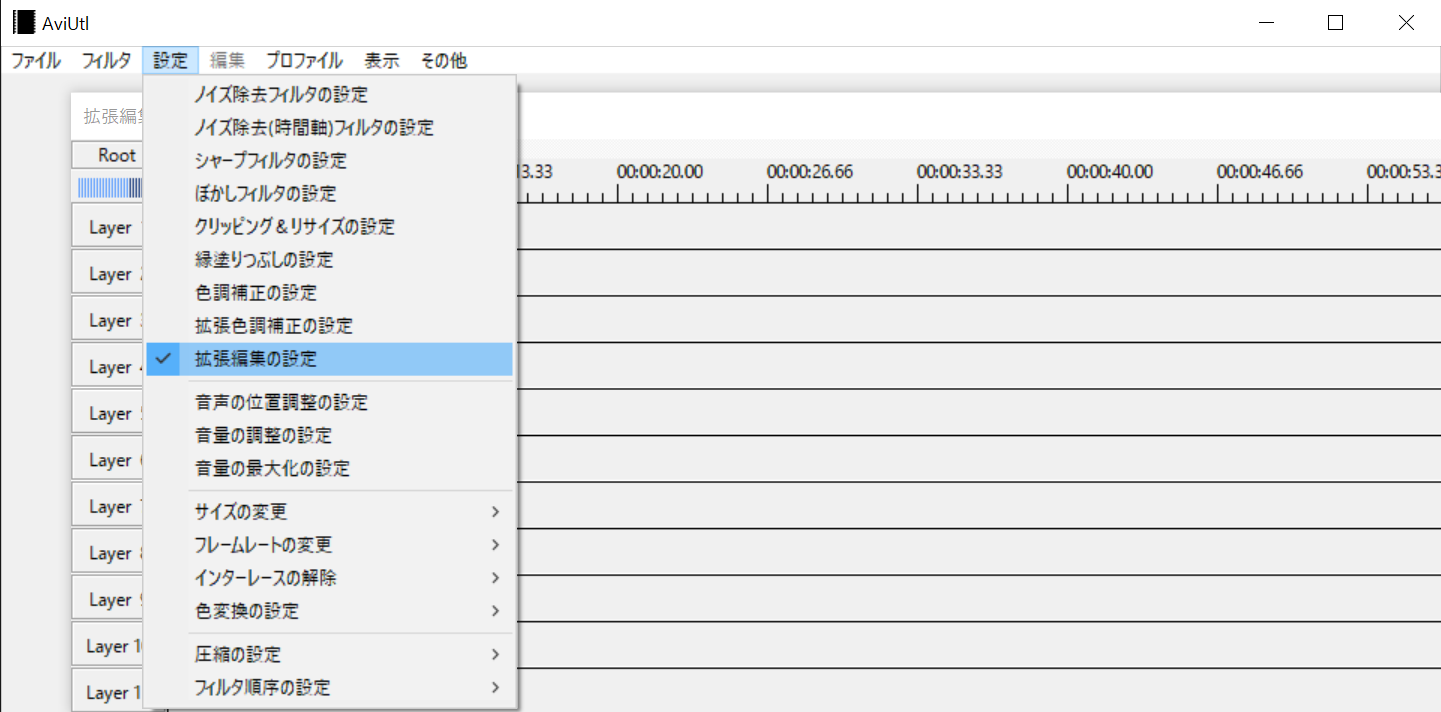Viewport: 1441px width, 712px height.
Task: Expand the インターレースの解除 submenu
Action: [x=329, y=578]
